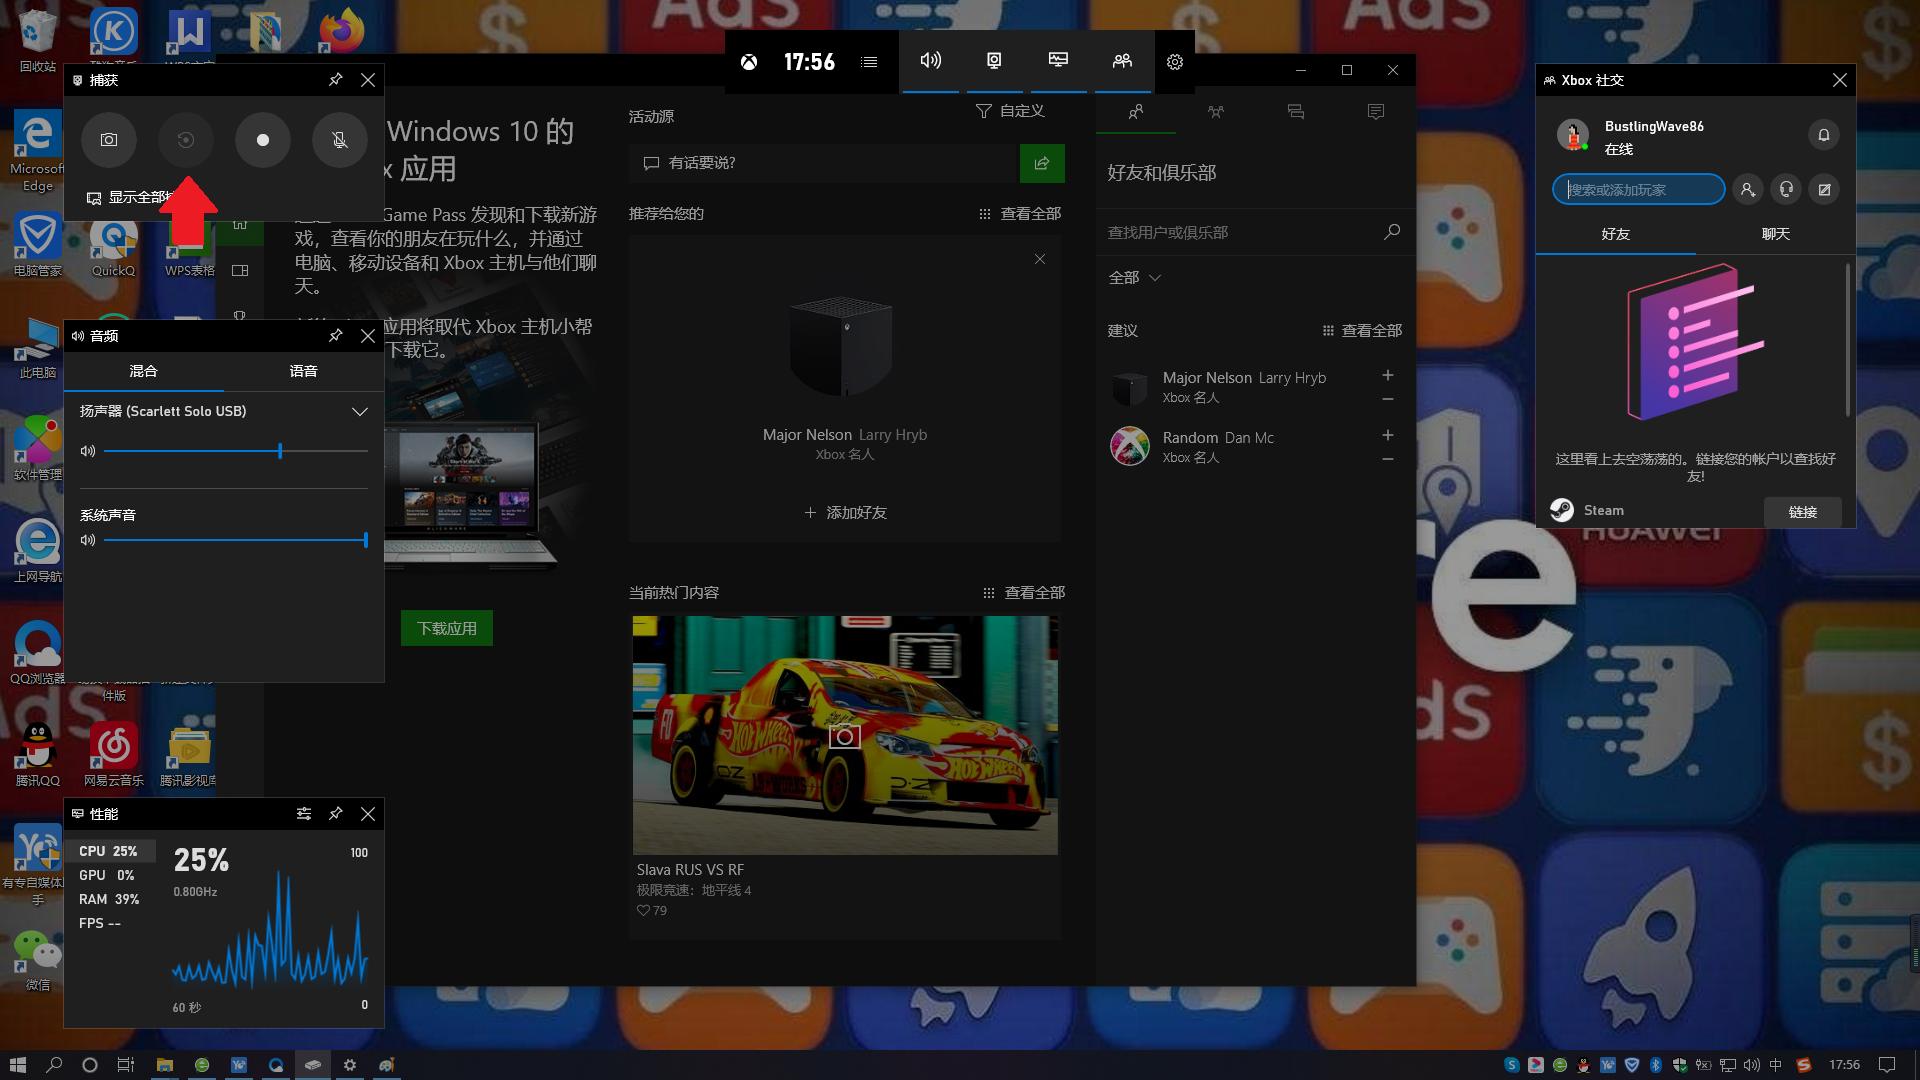
Task: Click the Steam 链接 button
Action: [1802, 512]
